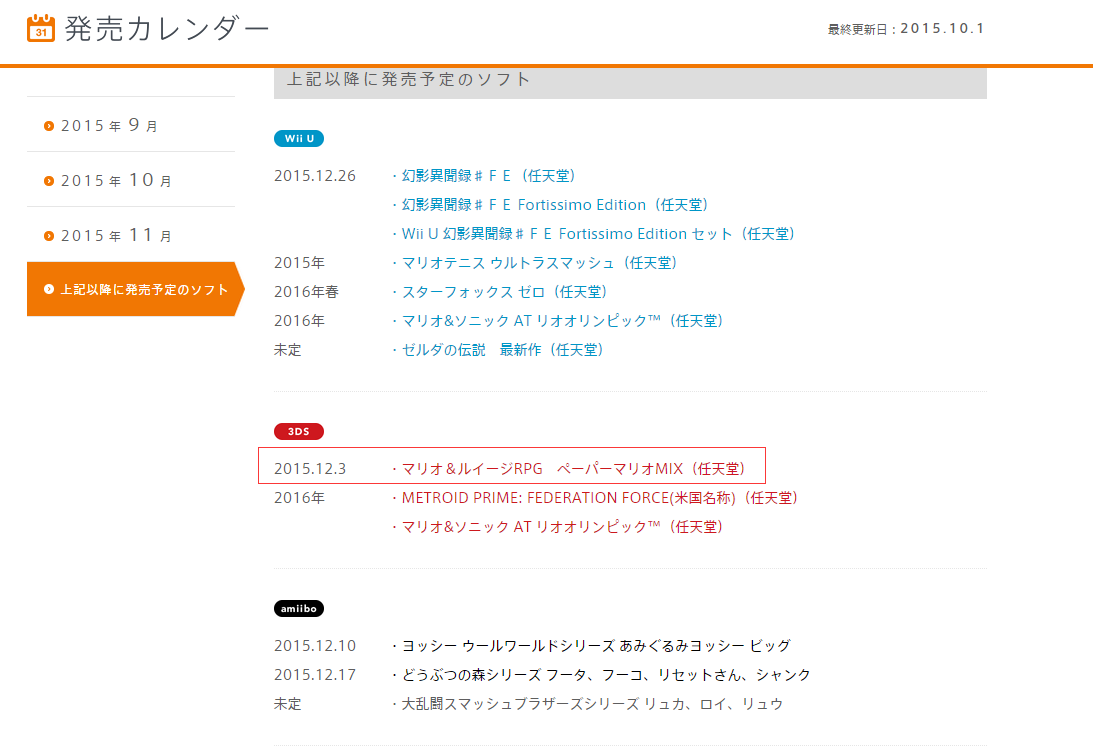
Task: Click the どうぶつの森シリーズ フータ、フーコ entry
Action: (606, 675)
